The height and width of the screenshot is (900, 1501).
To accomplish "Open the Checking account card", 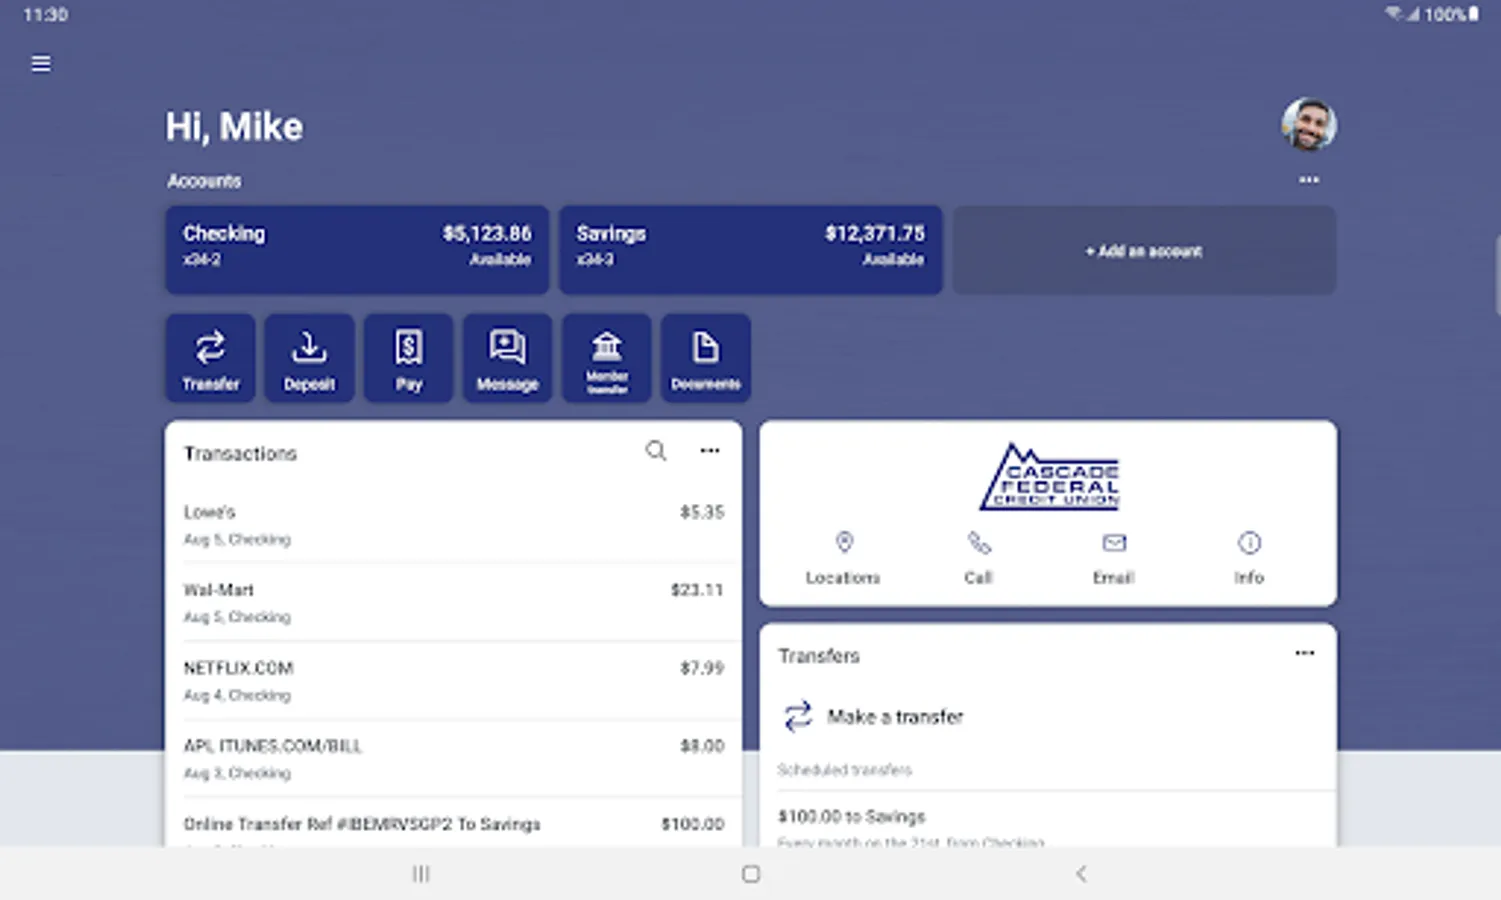I will coord(357,250).
